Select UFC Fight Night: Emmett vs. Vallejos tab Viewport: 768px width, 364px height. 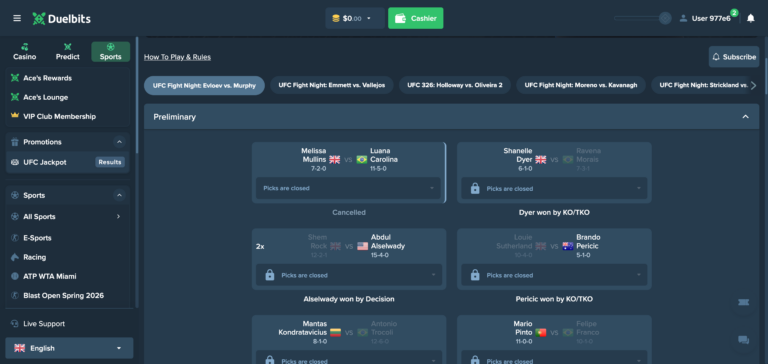pos(332,85)
